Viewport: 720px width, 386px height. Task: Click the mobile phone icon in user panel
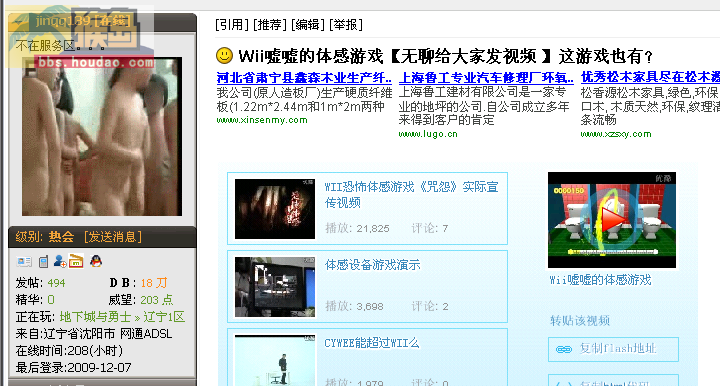tap(43, 262)
